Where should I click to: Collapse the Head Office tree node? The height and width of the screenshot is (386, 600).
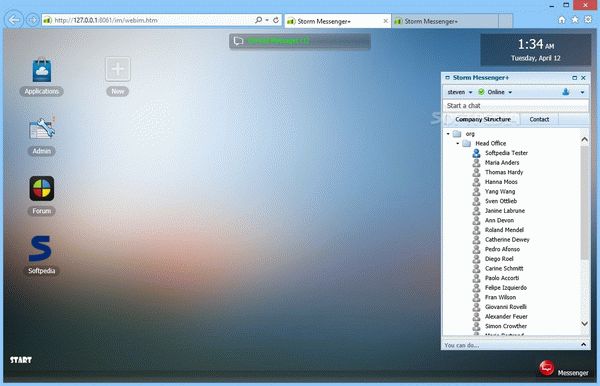[x=458, y=143]
